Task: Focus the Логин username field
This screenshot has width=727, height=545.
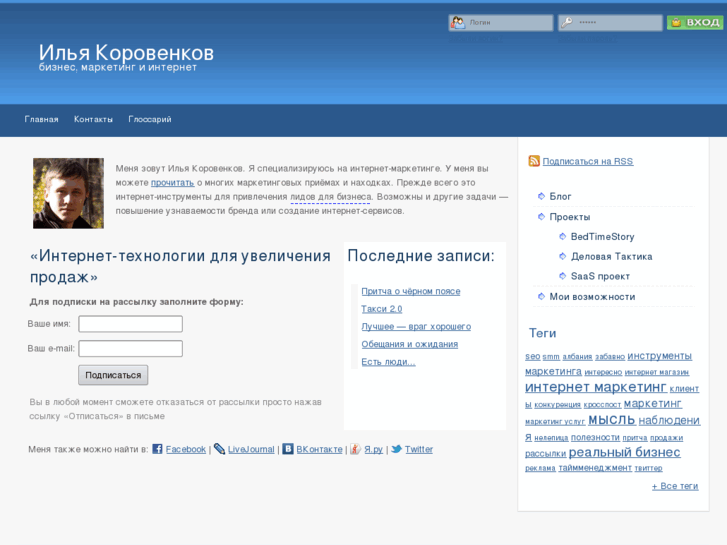Action: tap(501, 22)
